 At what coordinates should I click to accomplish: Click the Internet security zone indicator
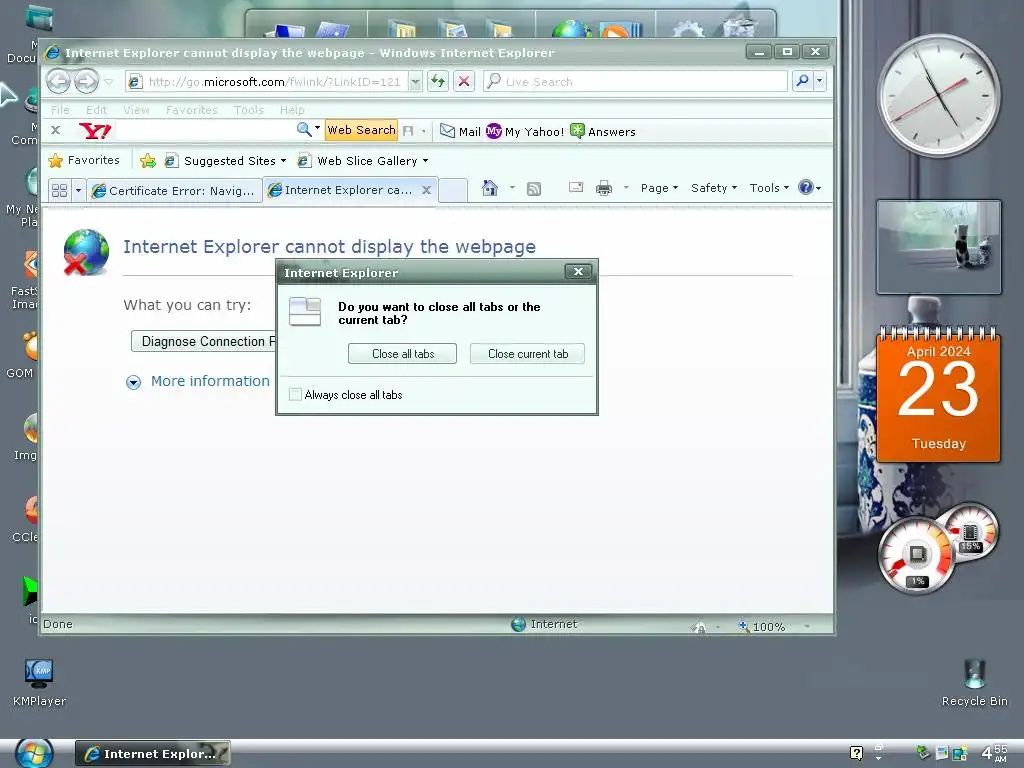(x=544, y=624)
